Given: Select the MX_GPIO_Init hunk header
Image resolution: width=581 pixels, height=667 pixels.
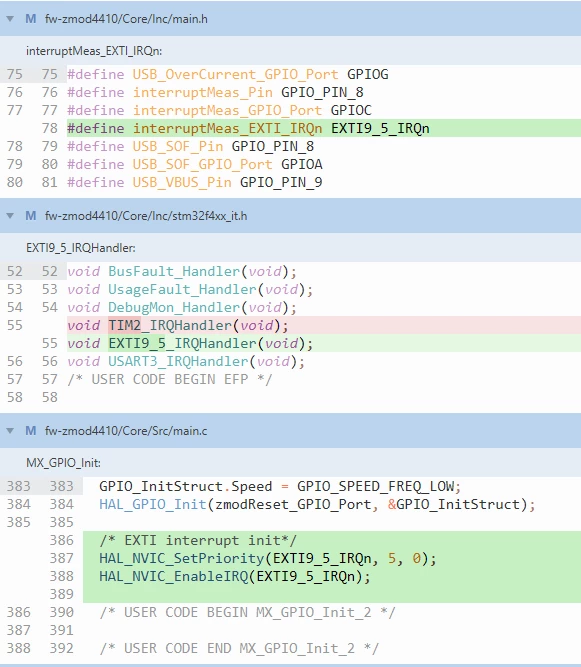Looking at the screenshot, I should 63,463.
